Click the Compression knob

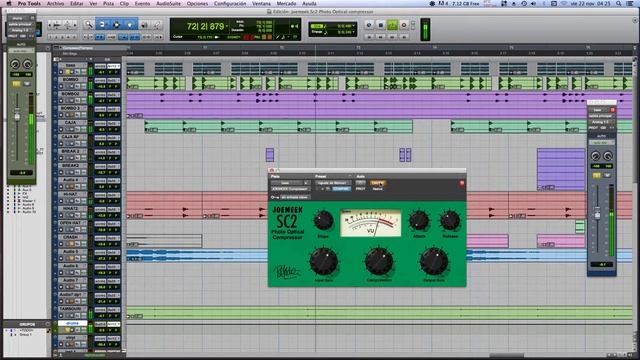379,262
